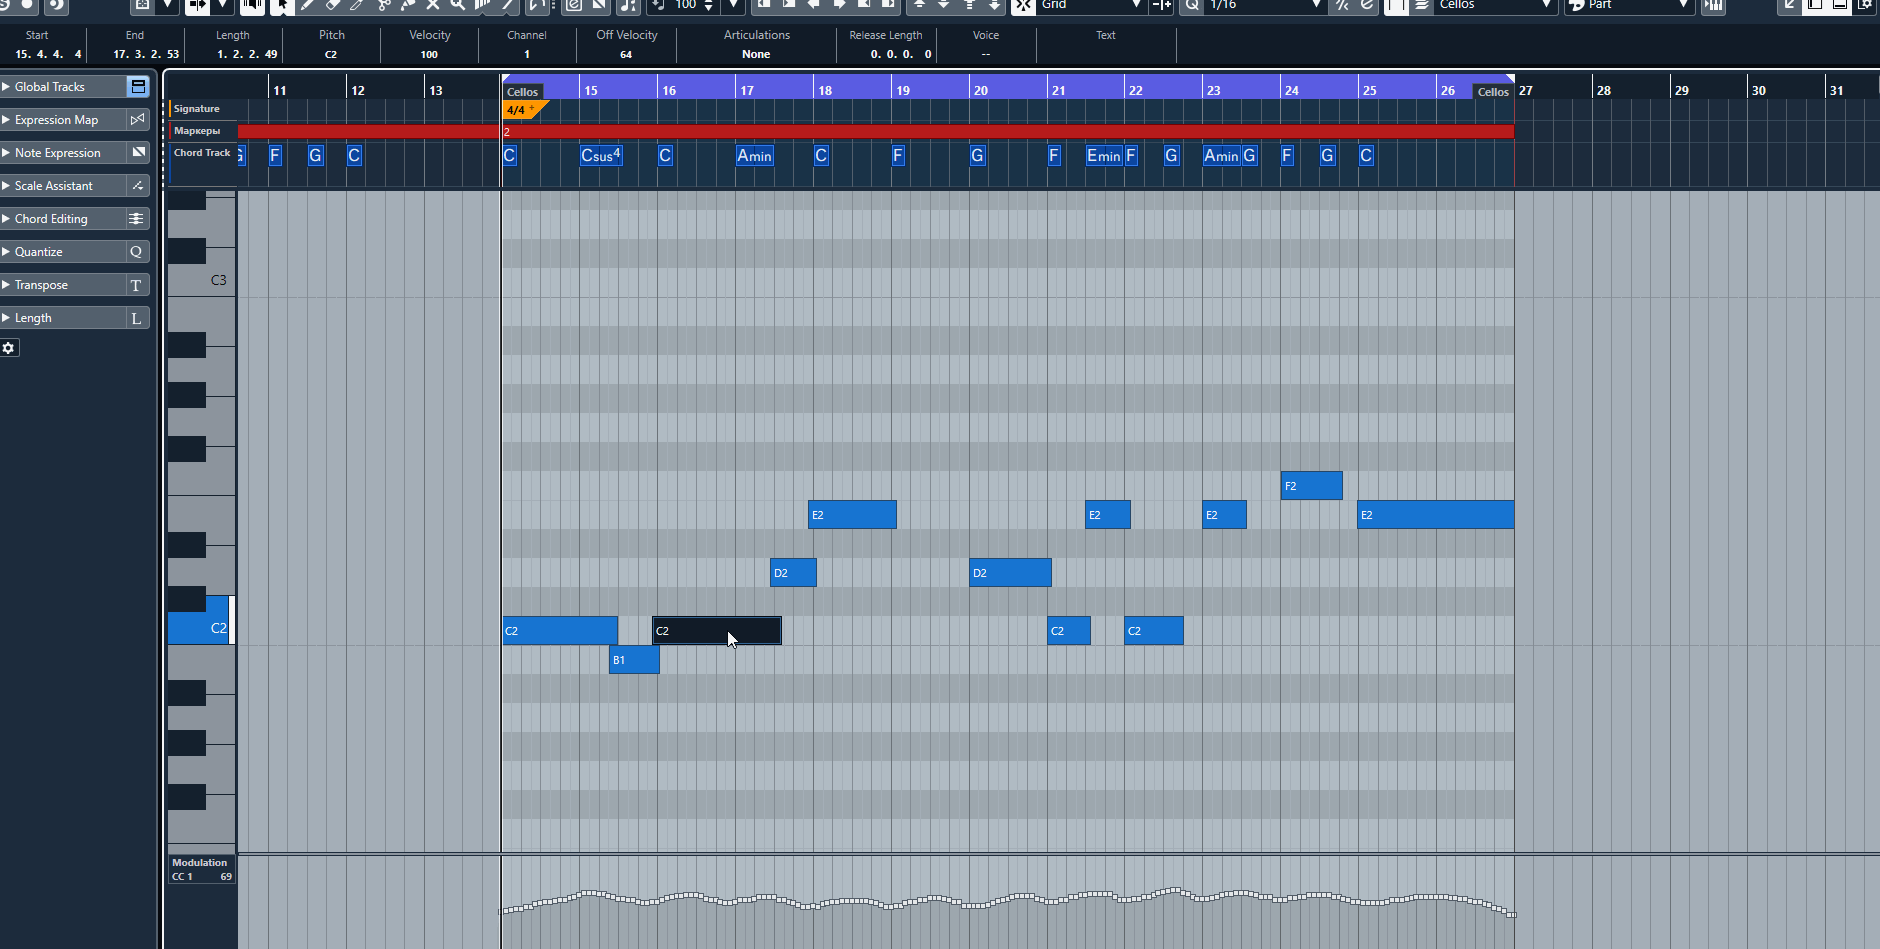Expand the Length section

[x=6, y=318]
